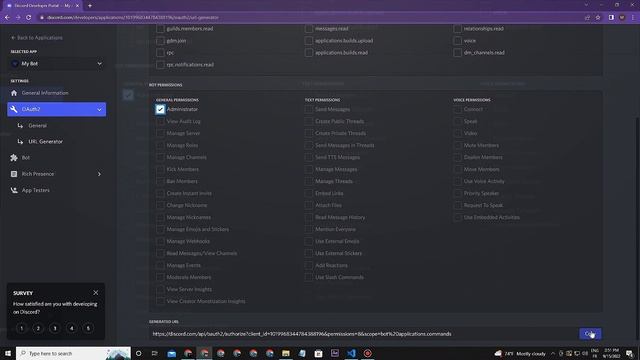Open File Explorer from the taskbar
This screenshot has width=640, height=360.
tap(286, 353)
